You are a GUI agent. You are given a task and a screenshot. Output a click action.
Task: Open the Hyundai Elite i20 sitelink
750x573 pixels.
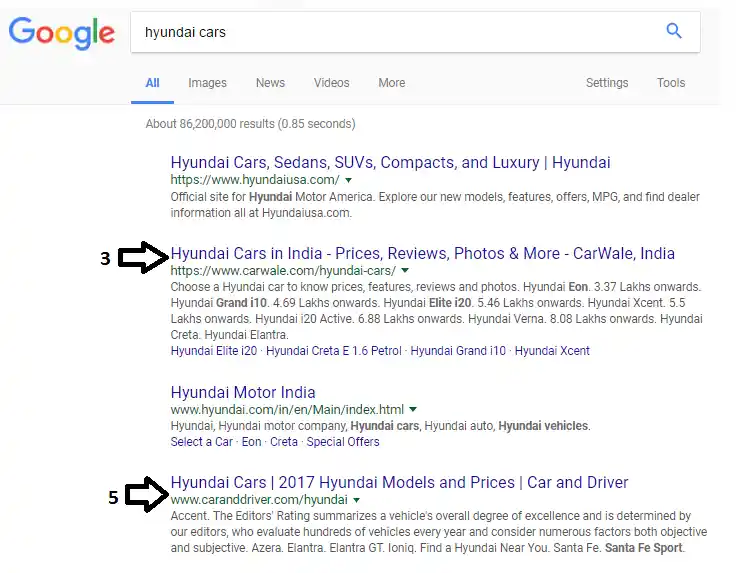click(x=214, y=351)
